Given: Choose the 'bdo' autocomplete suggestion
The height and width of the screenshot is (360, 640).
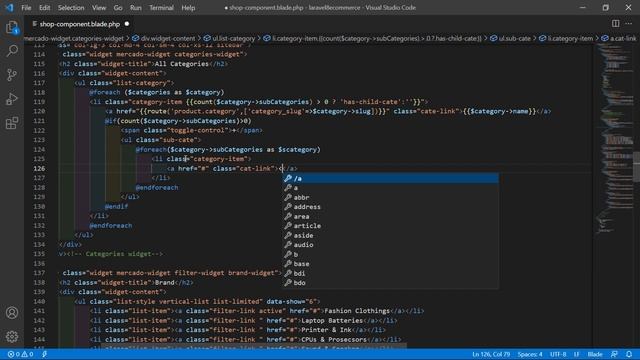Looking at the screenshot, I should click(390, 283).
